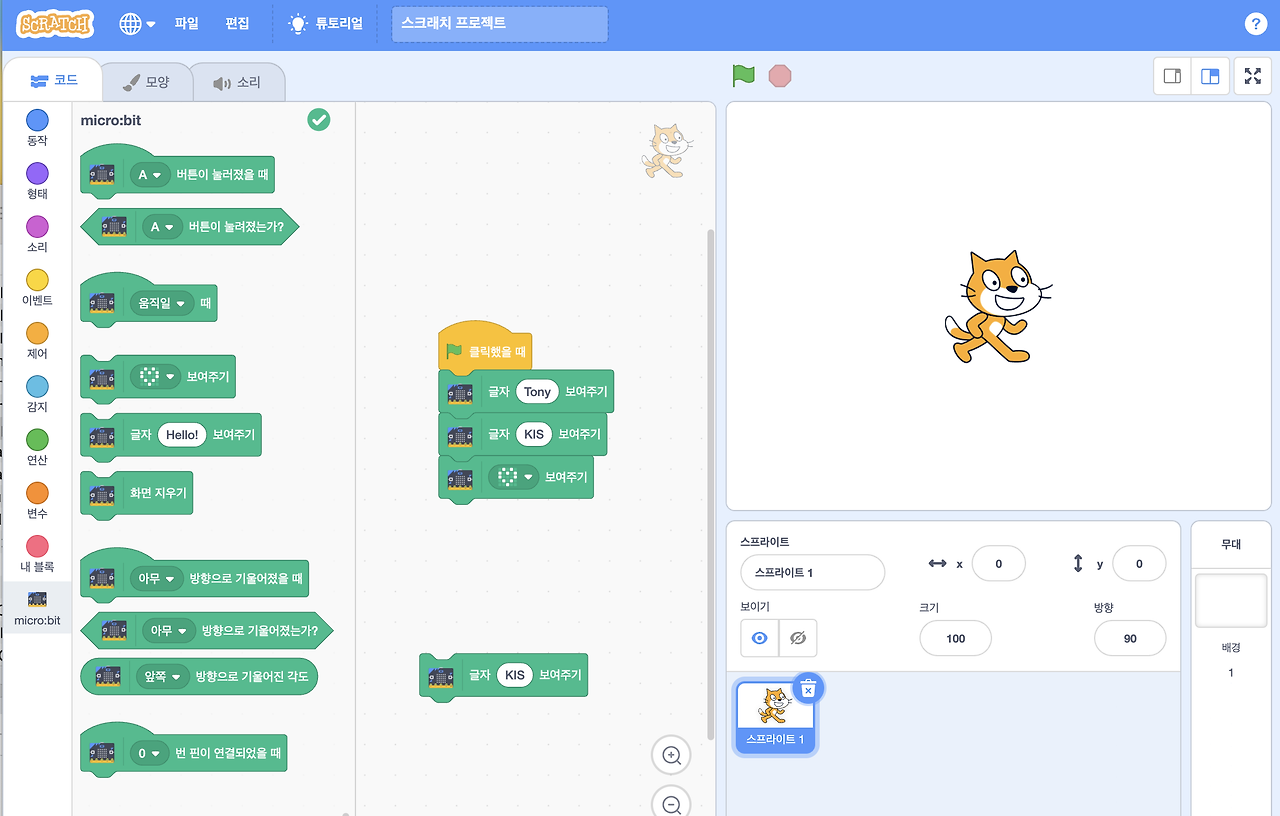Zoom in the code workspace
The width and height of the screenshot is (1280, 816).
point(671,756)
